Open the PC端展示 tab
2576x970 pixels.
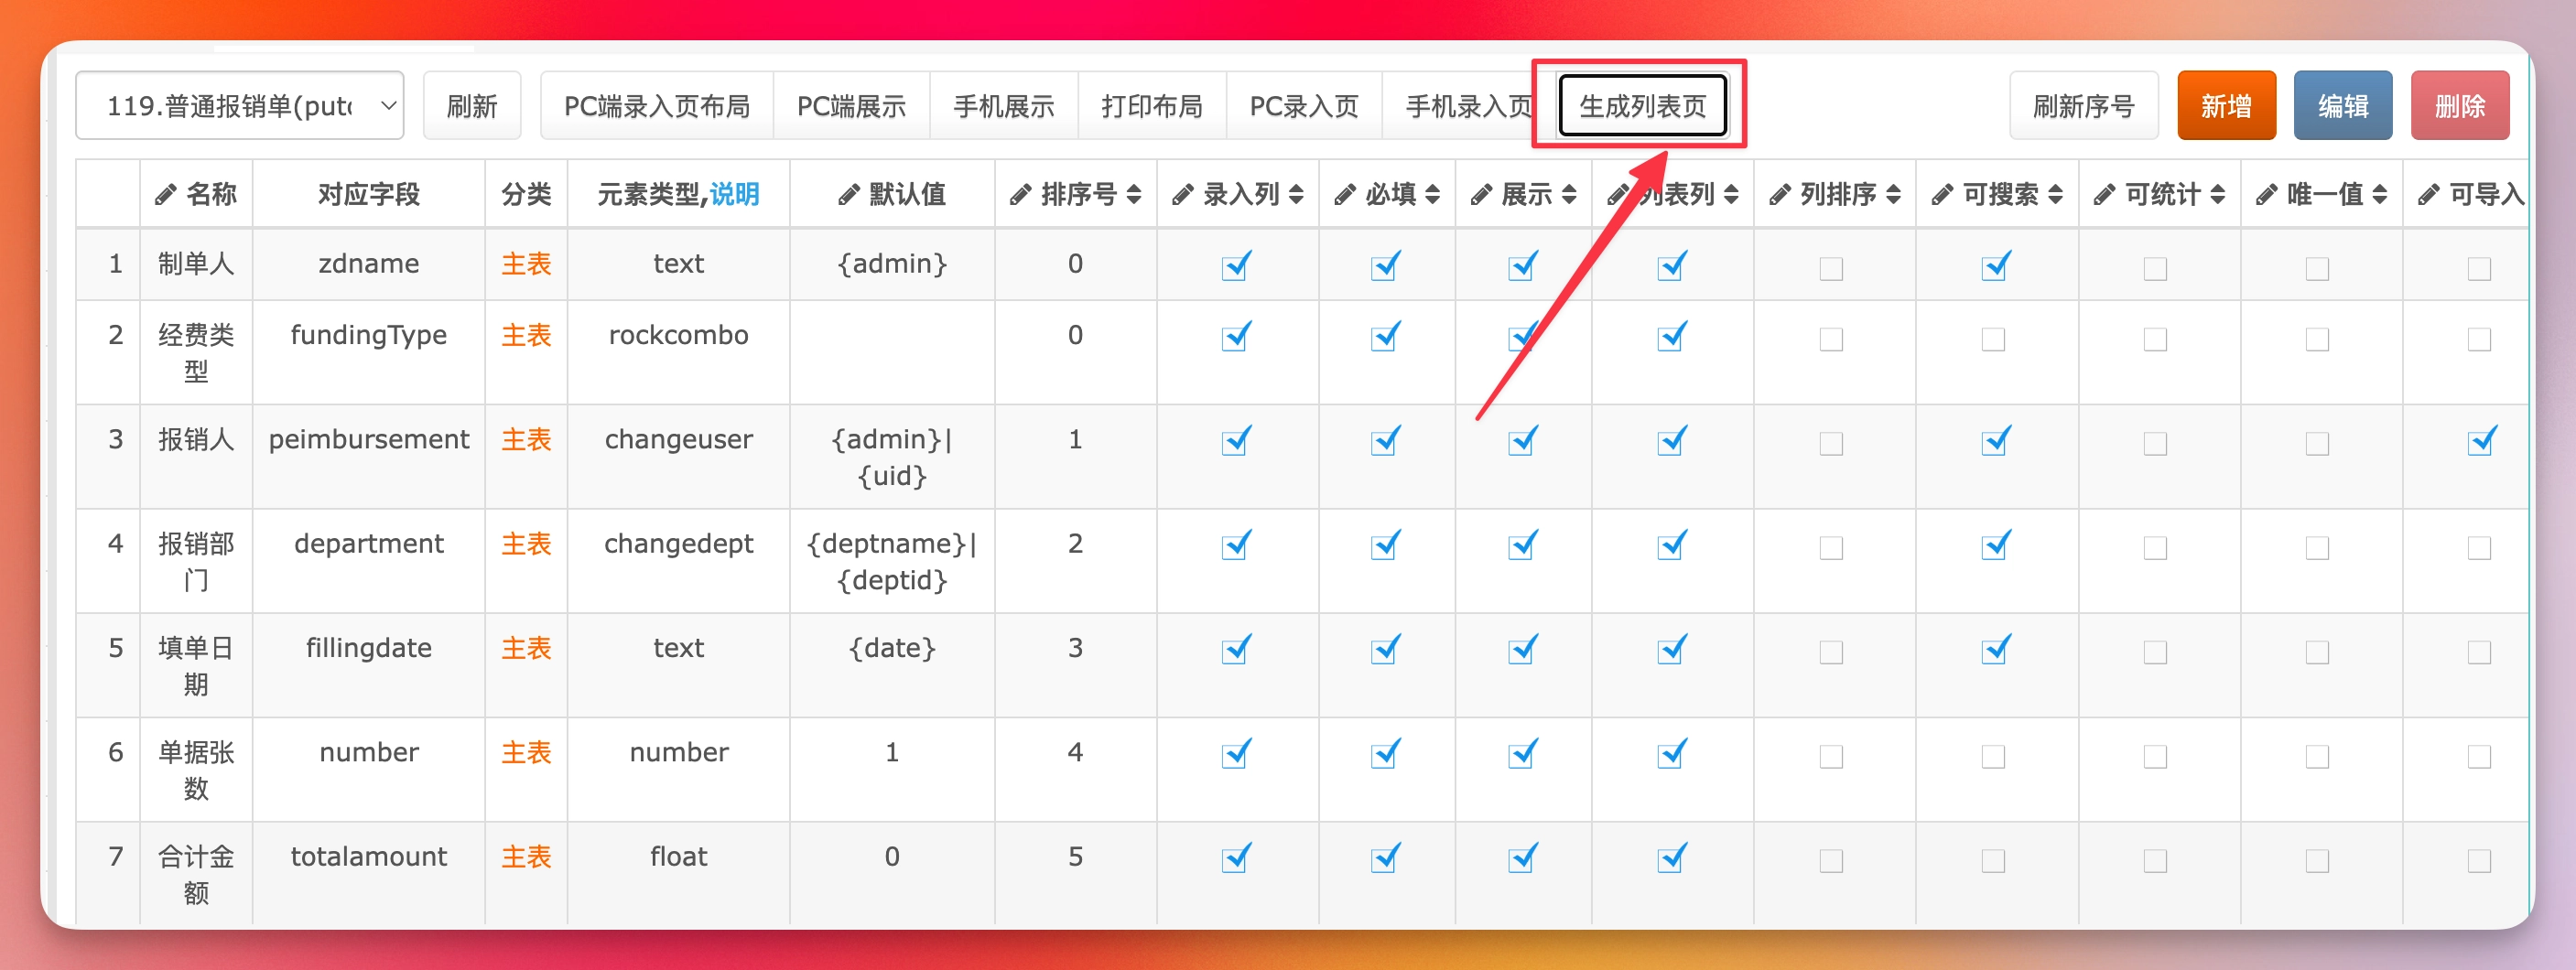click(851, 106)
